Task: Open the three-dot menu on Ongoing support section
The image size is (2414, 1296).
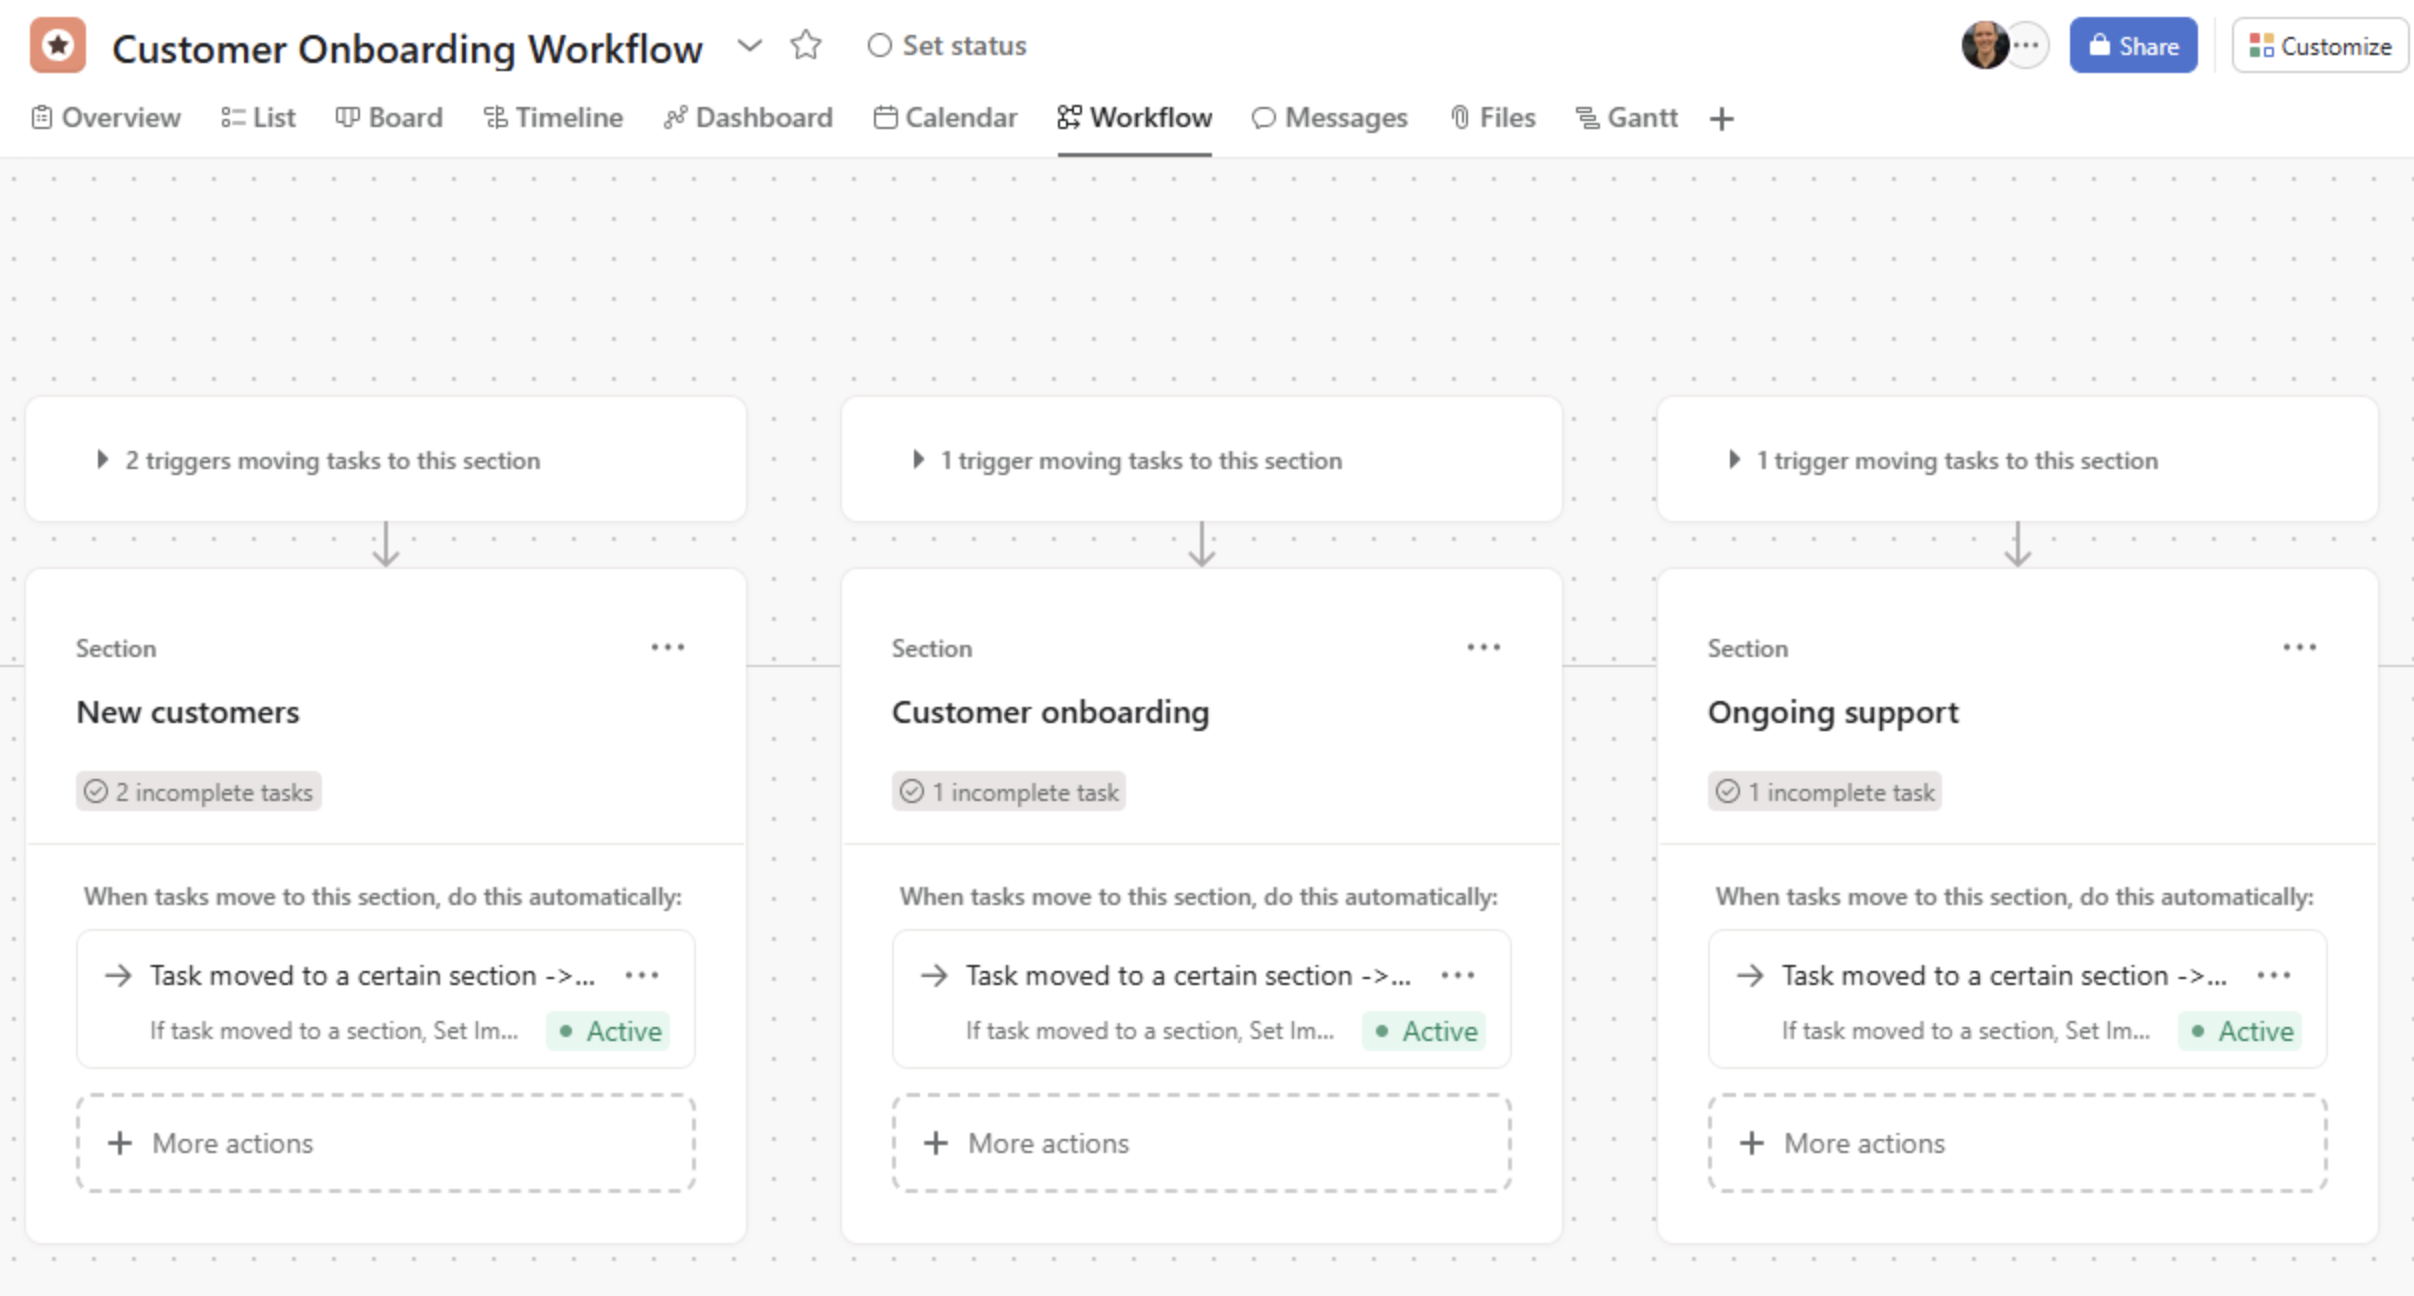Action: coord(2300,647)
